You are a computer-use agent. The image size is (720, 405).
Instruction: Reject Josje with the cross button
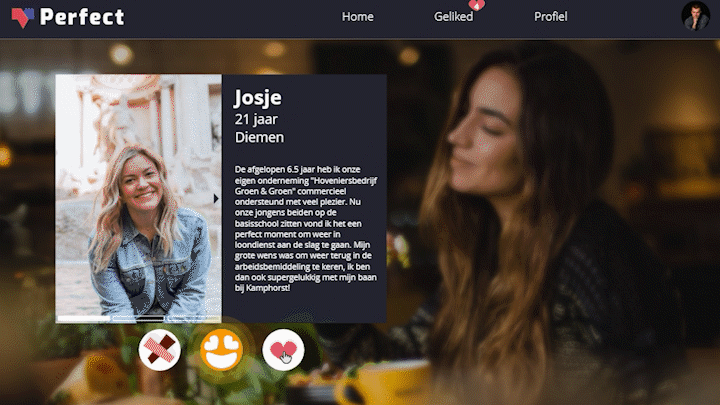(159, 350)
